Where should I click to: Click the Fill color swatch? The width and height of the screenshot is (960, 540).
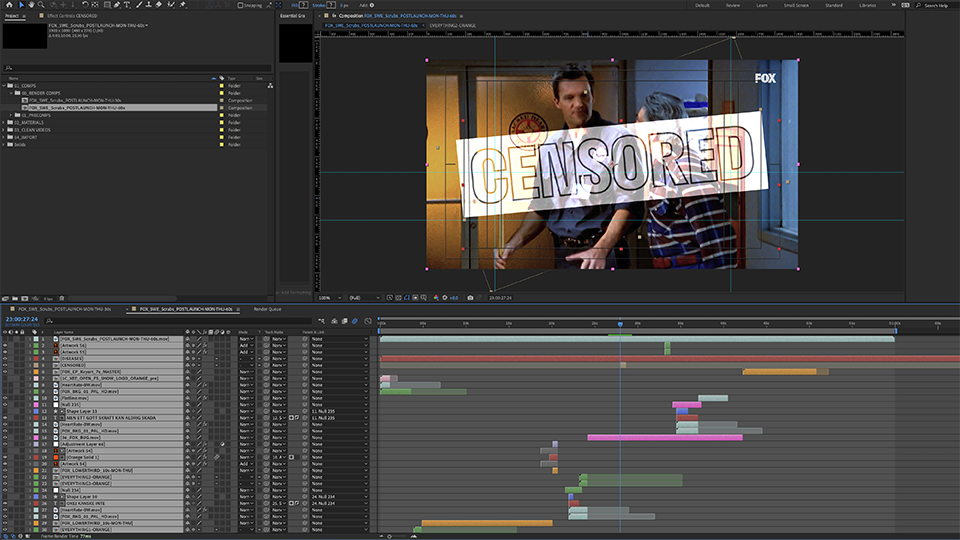click(303, 5)
